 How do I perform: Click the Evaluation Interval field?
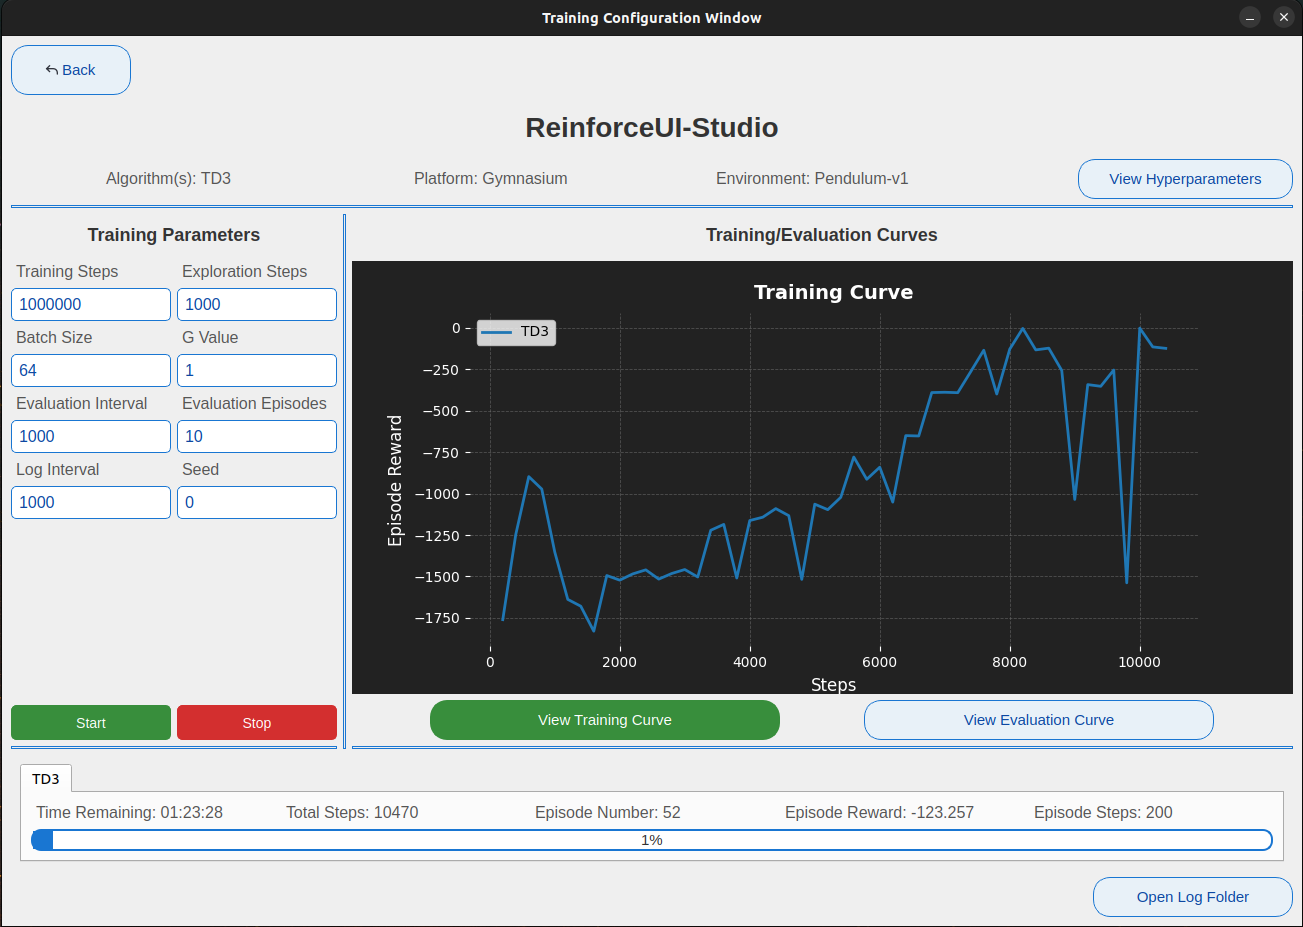pos(90,436)
